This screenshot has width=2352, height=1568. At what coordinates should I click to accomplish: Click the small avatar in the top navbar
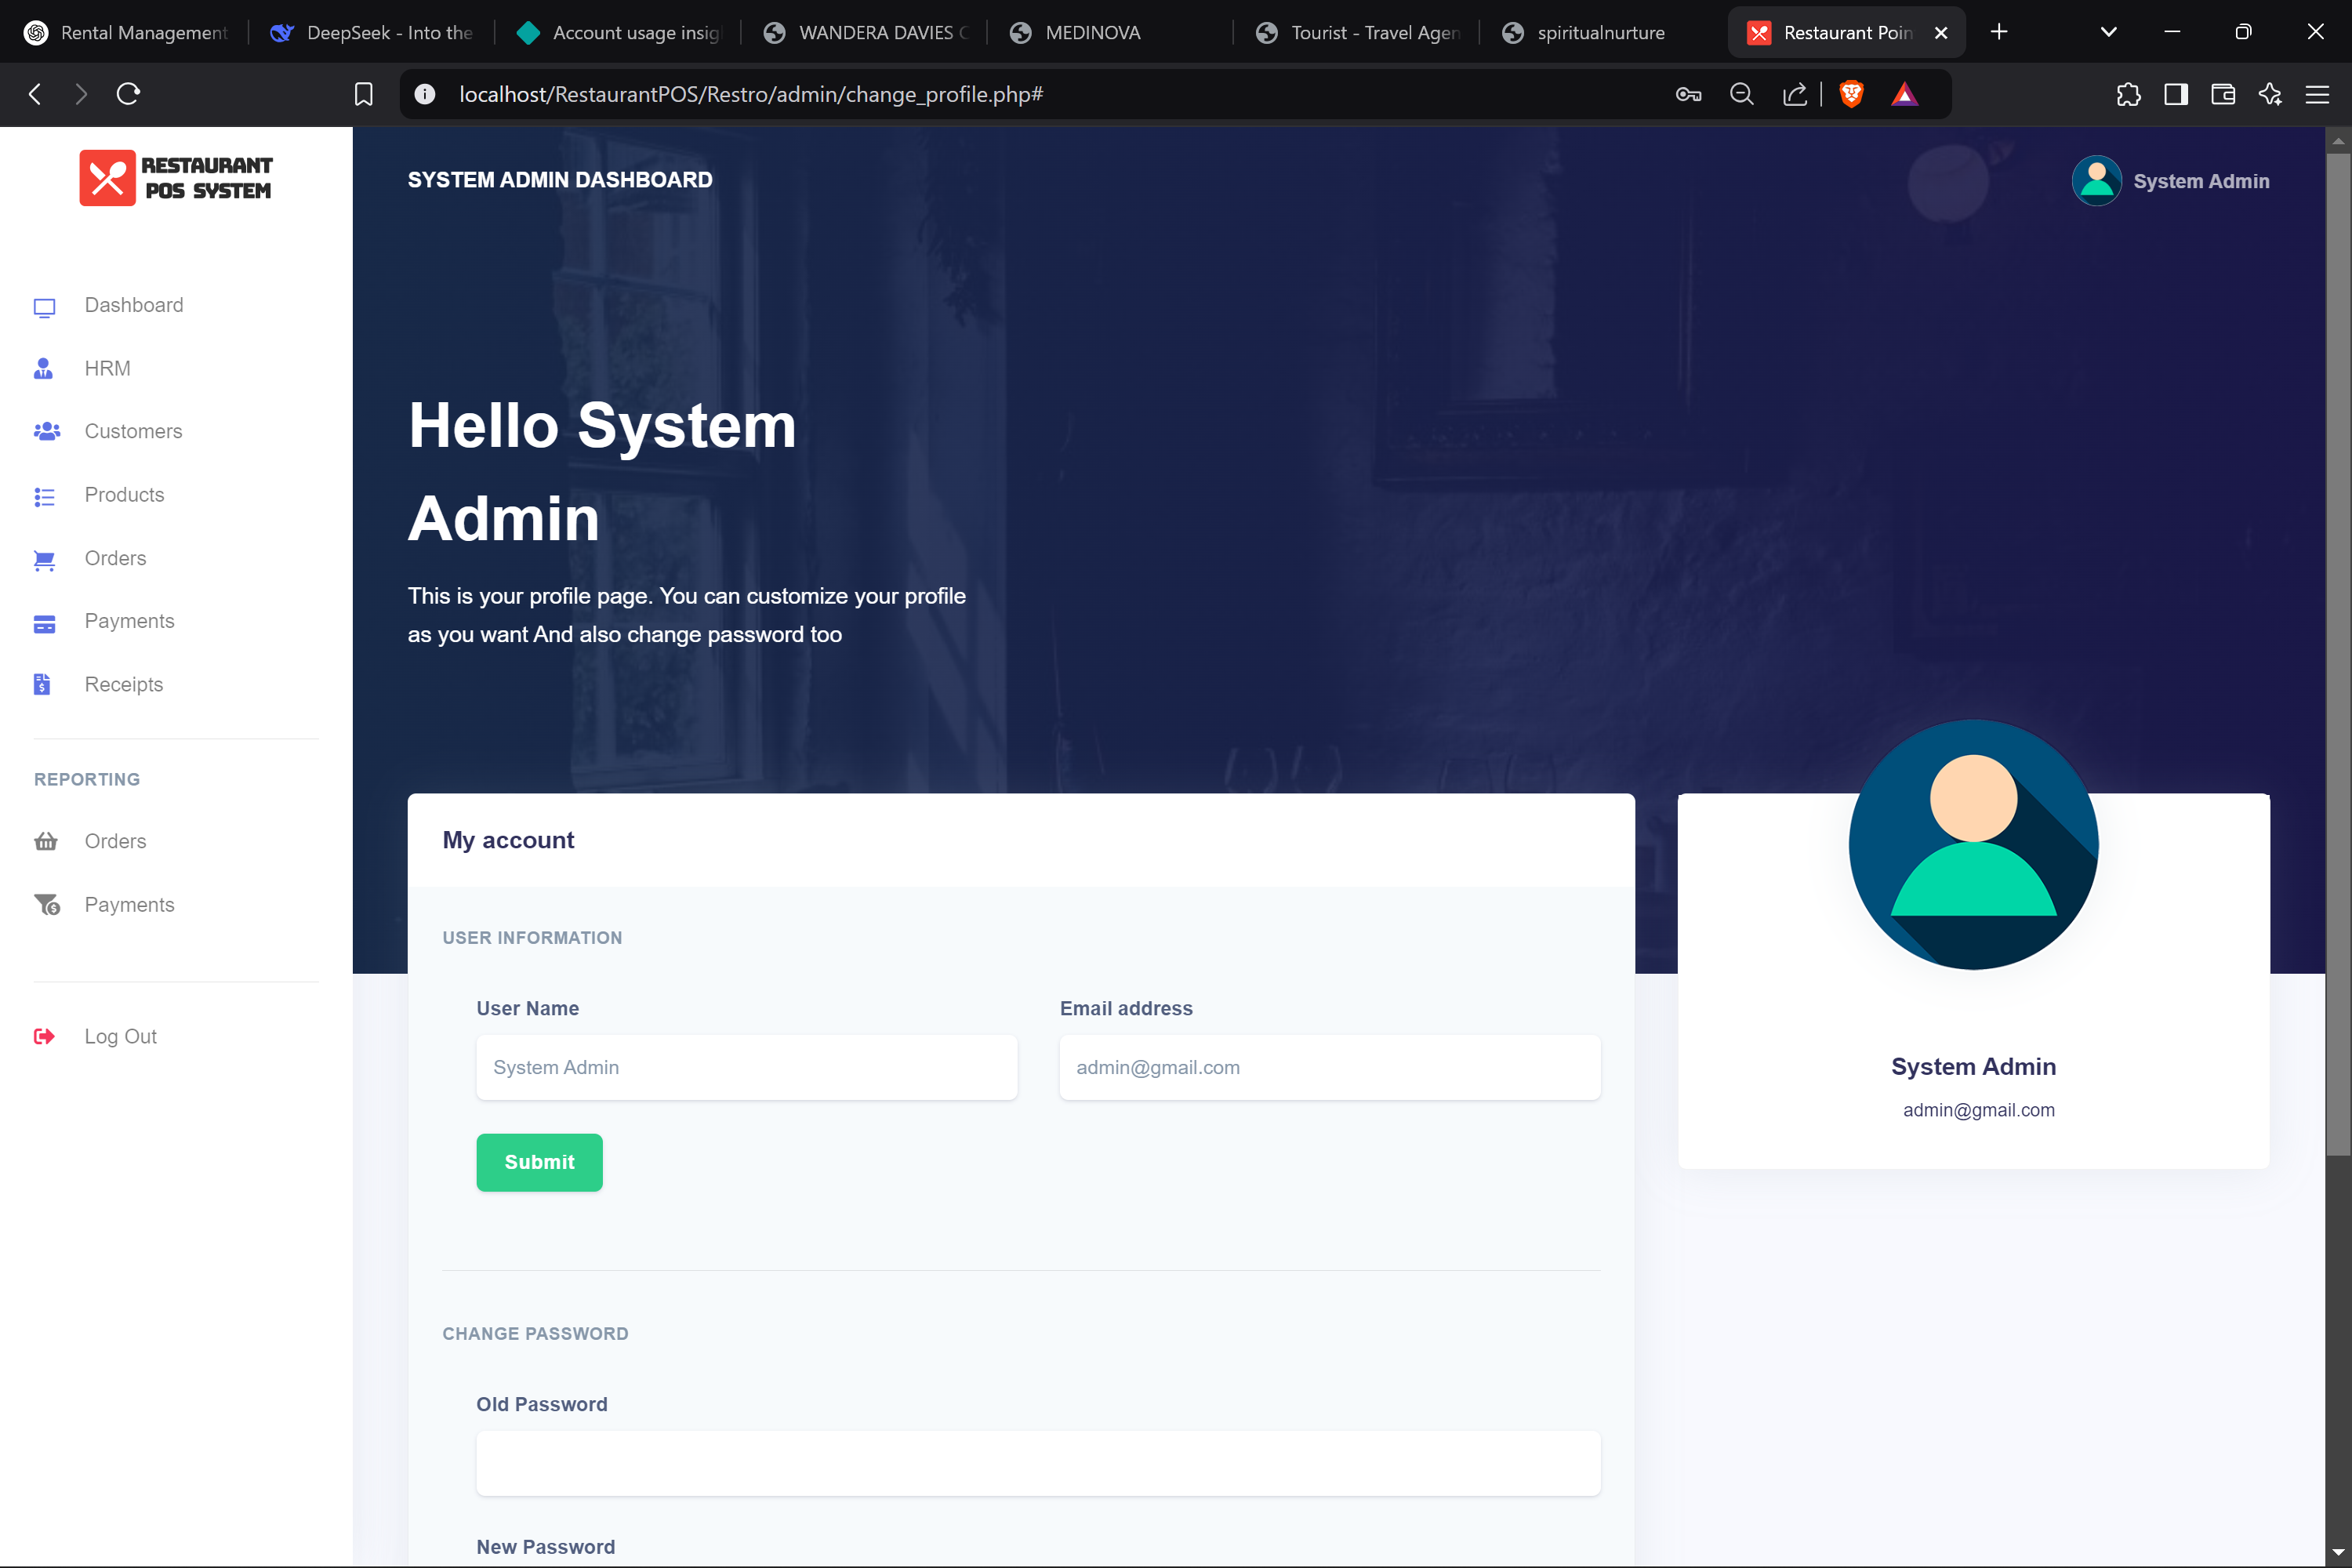2096,181
